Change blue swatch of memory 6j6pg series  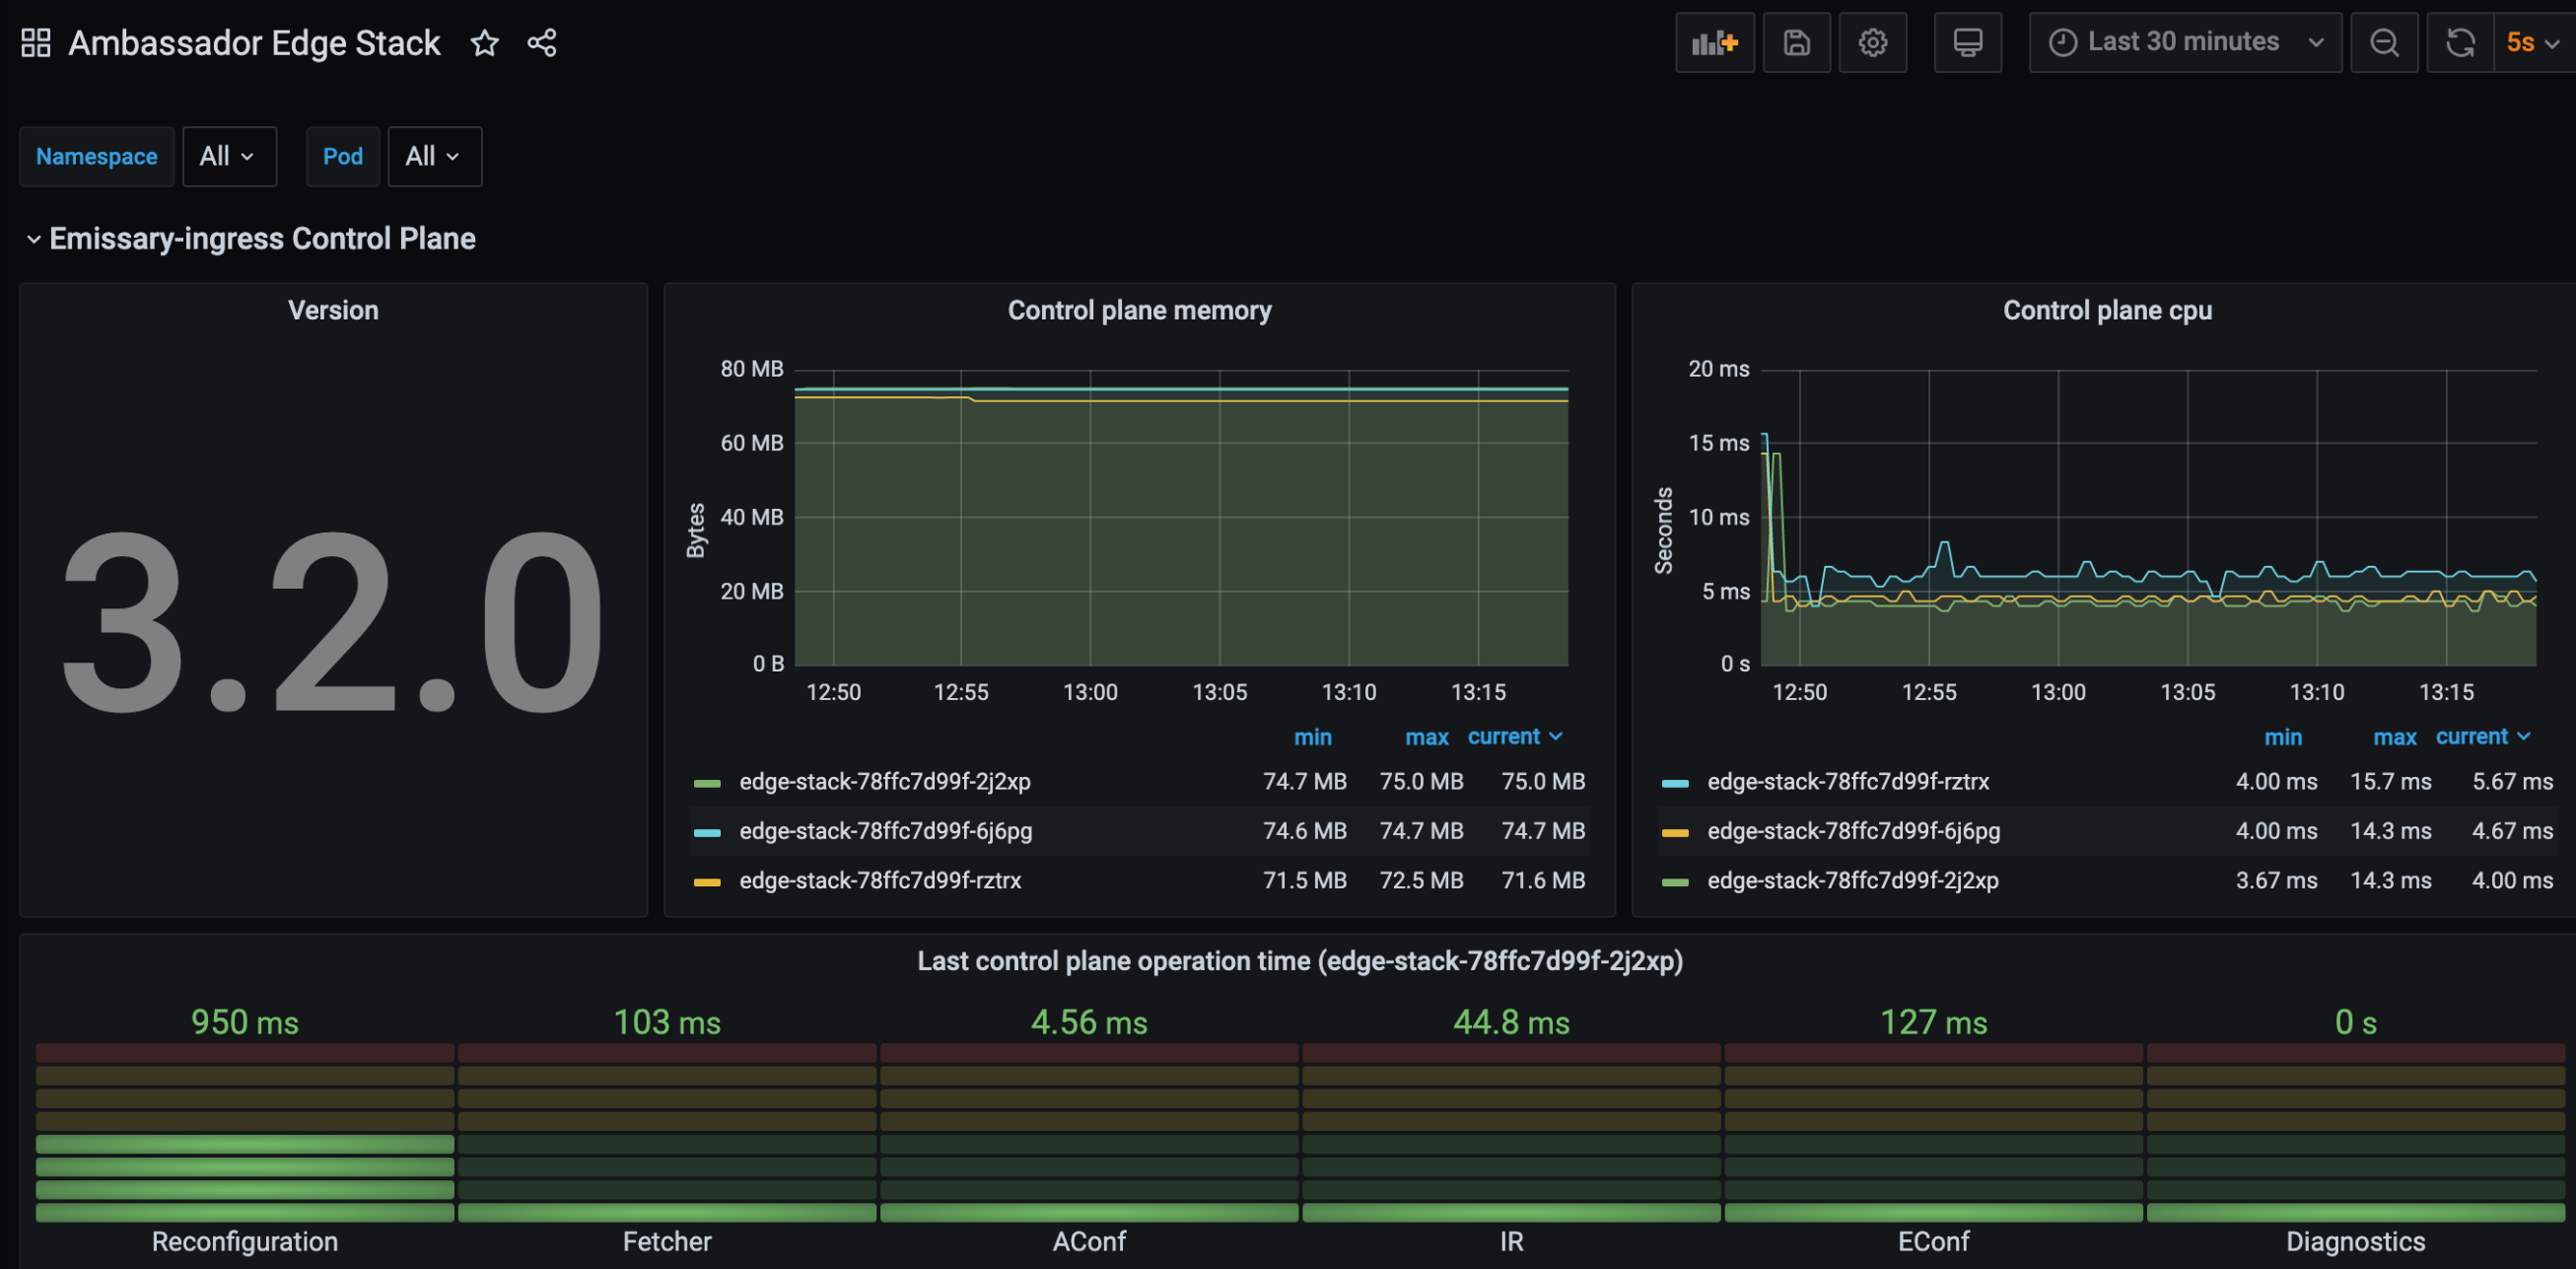click(707, 832)
